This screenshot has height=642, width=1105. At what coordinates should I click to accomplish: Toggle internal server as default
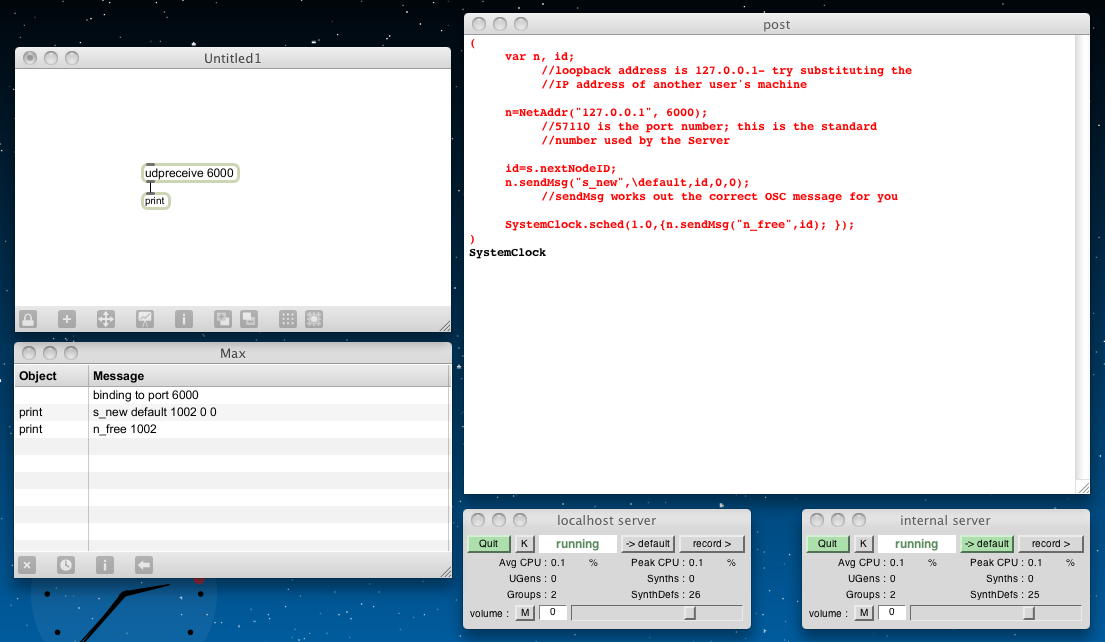click(x=986, y=544)
